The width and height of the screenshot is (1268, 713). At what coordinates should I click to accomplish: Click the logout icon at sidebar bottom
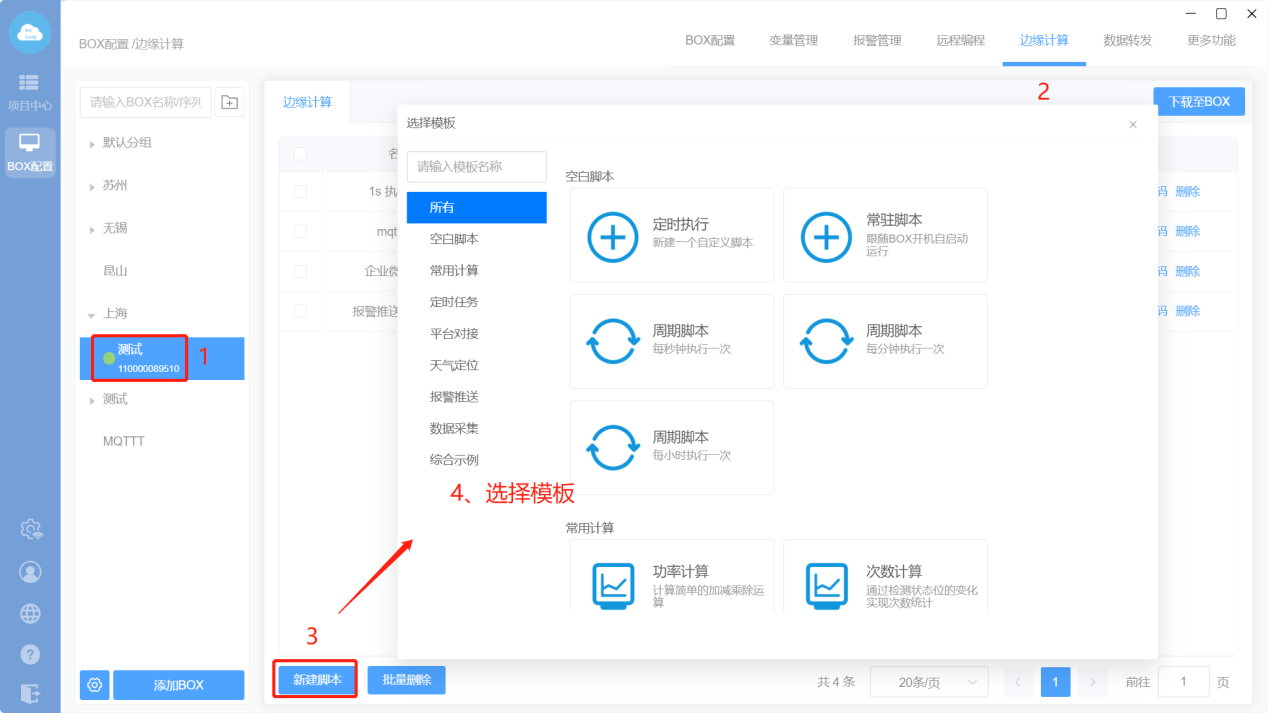(31, 693)
